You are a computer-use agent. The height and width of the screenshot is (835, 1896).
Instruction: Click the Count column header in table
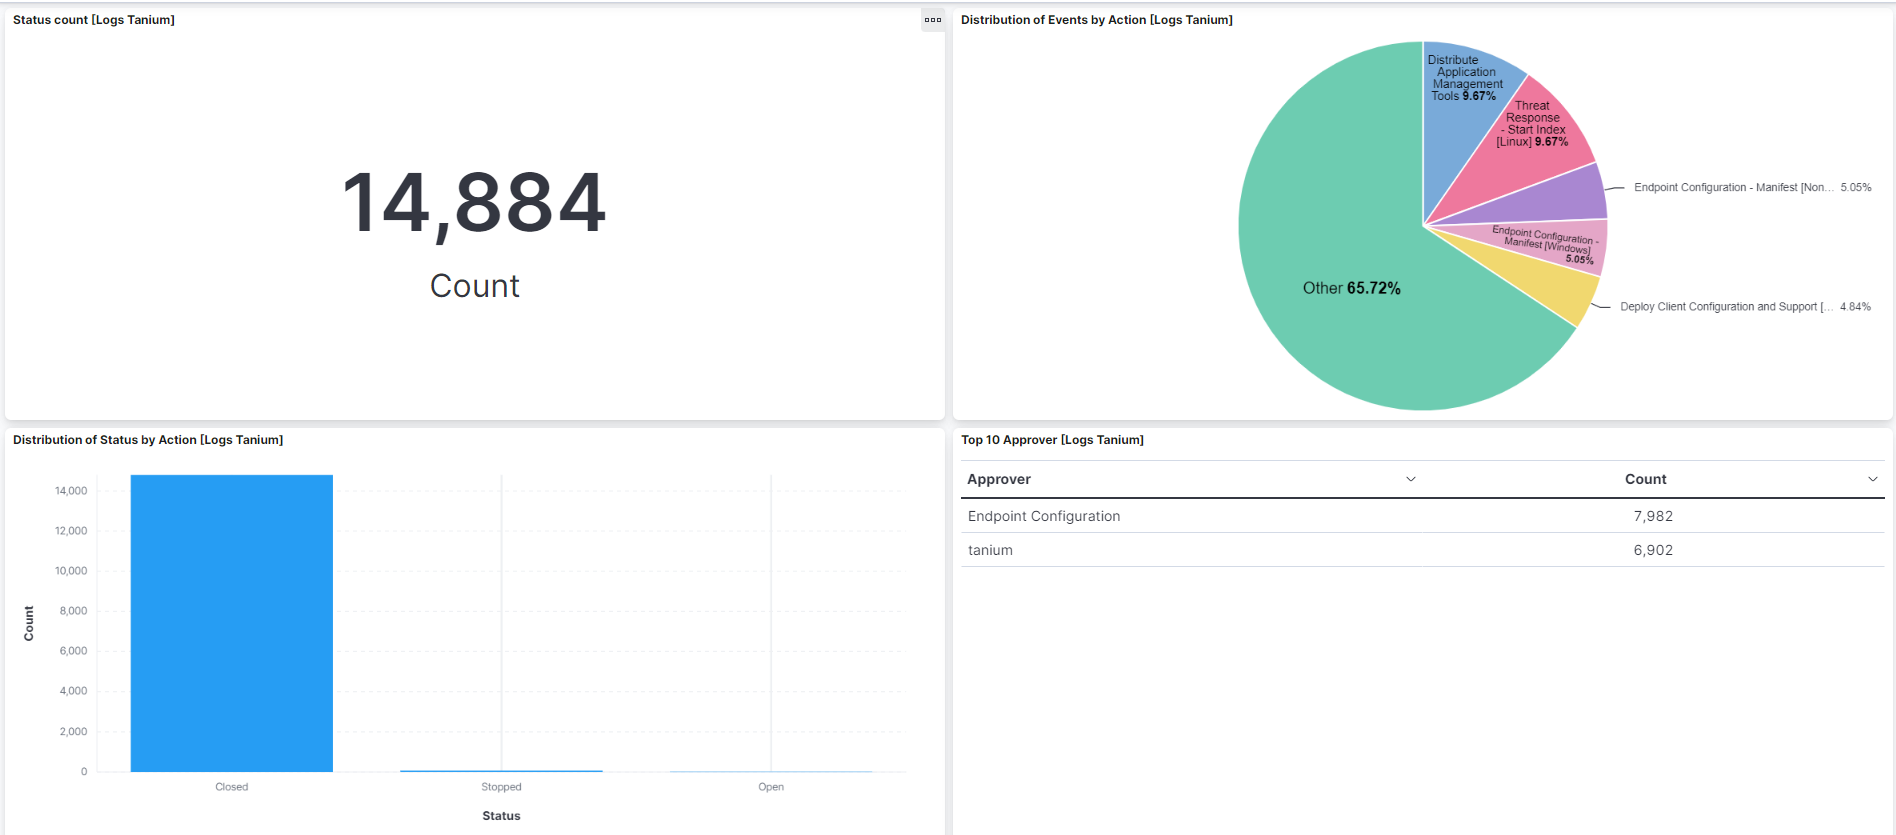[1645, 479]
